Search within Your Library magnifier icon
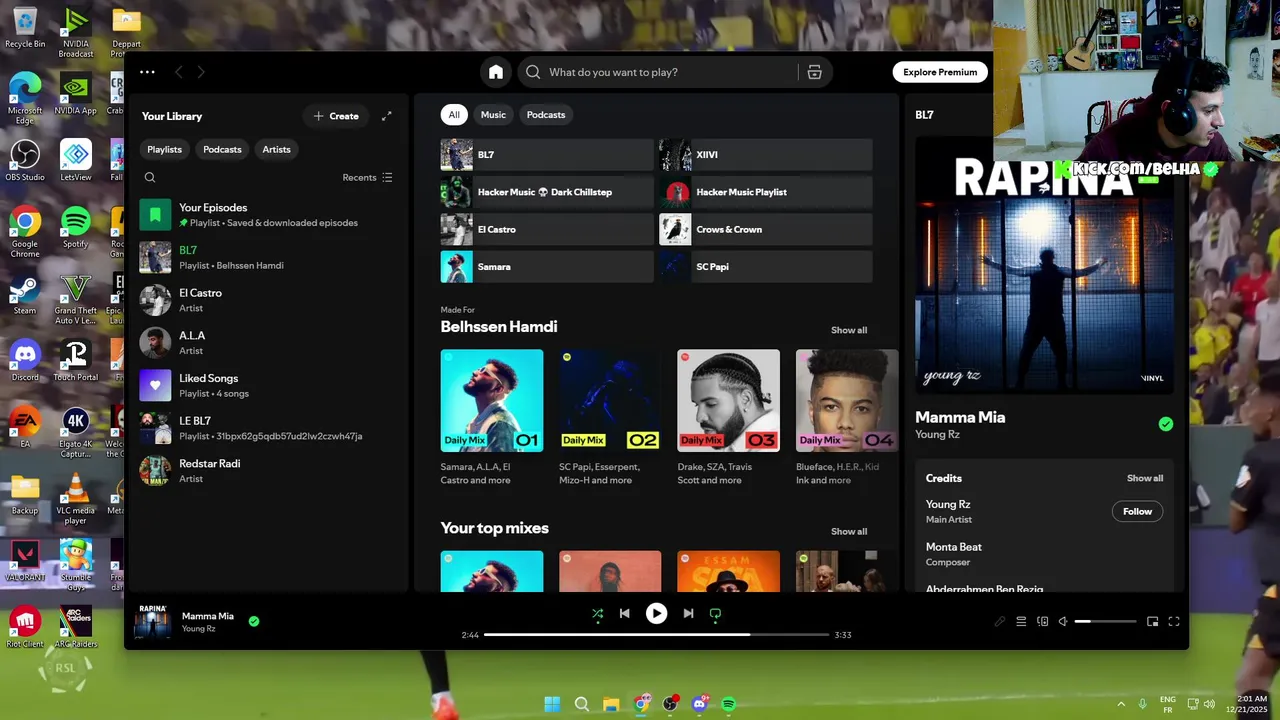1280x720 pixels. (x=150, y=177)
